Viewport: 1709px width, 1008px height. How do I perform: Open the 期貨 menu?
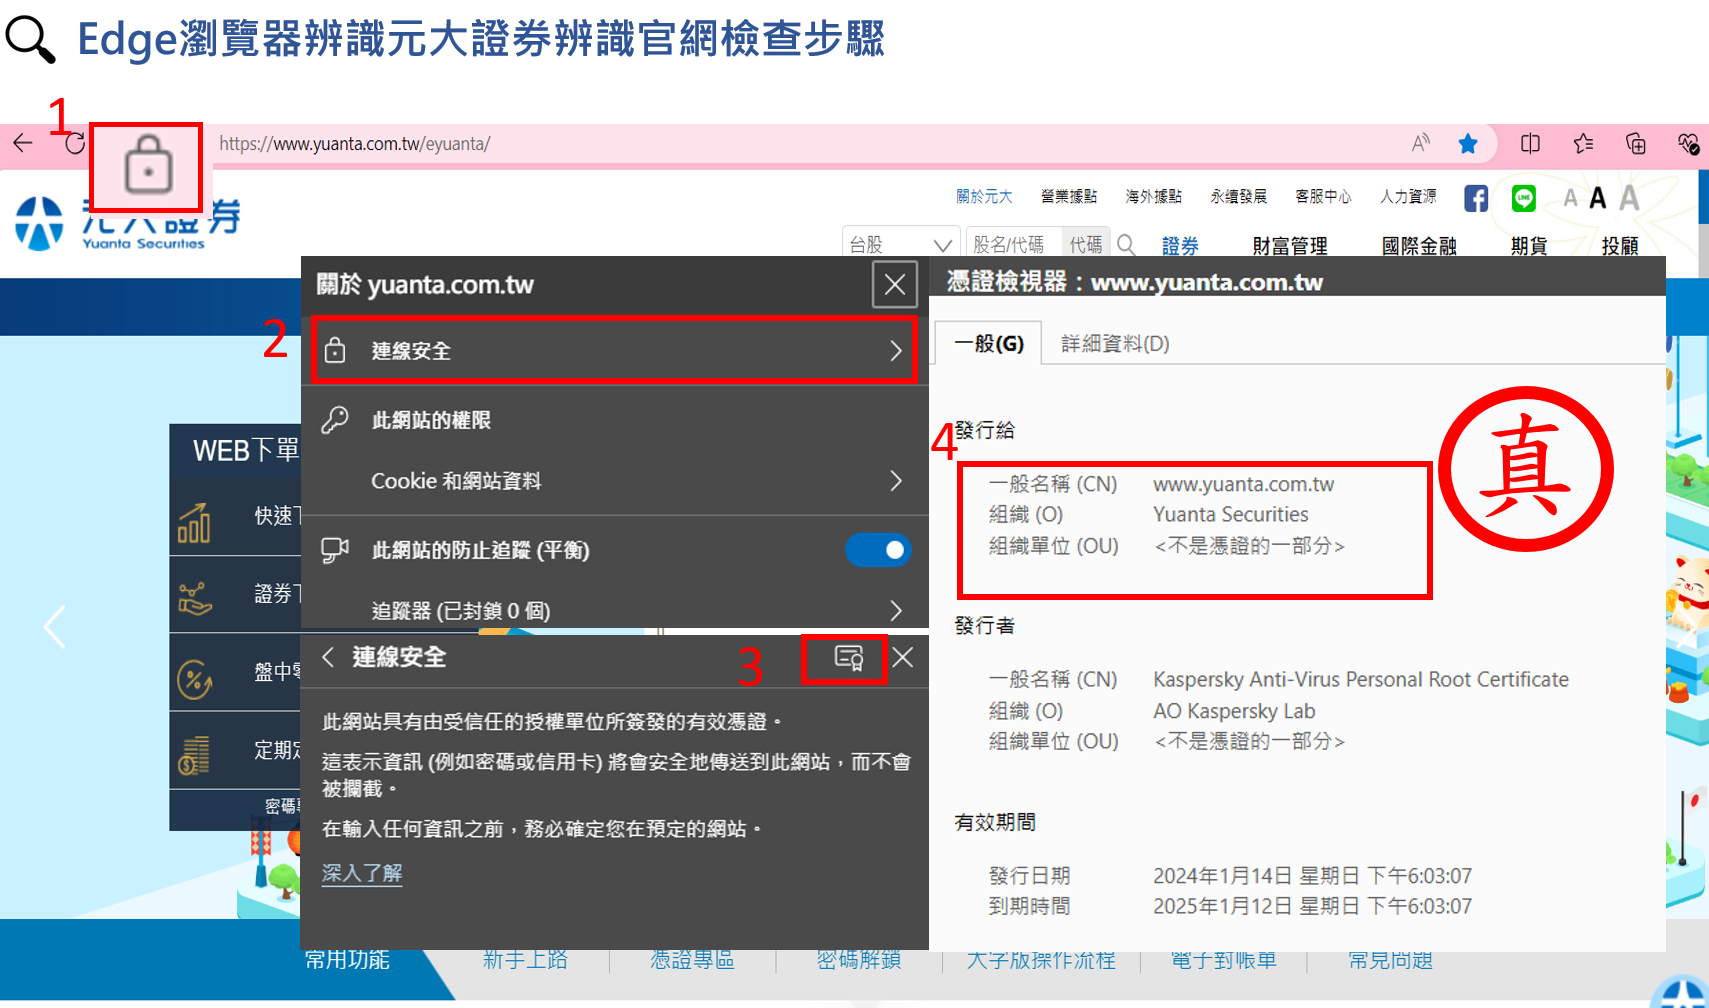(1529, 245)
